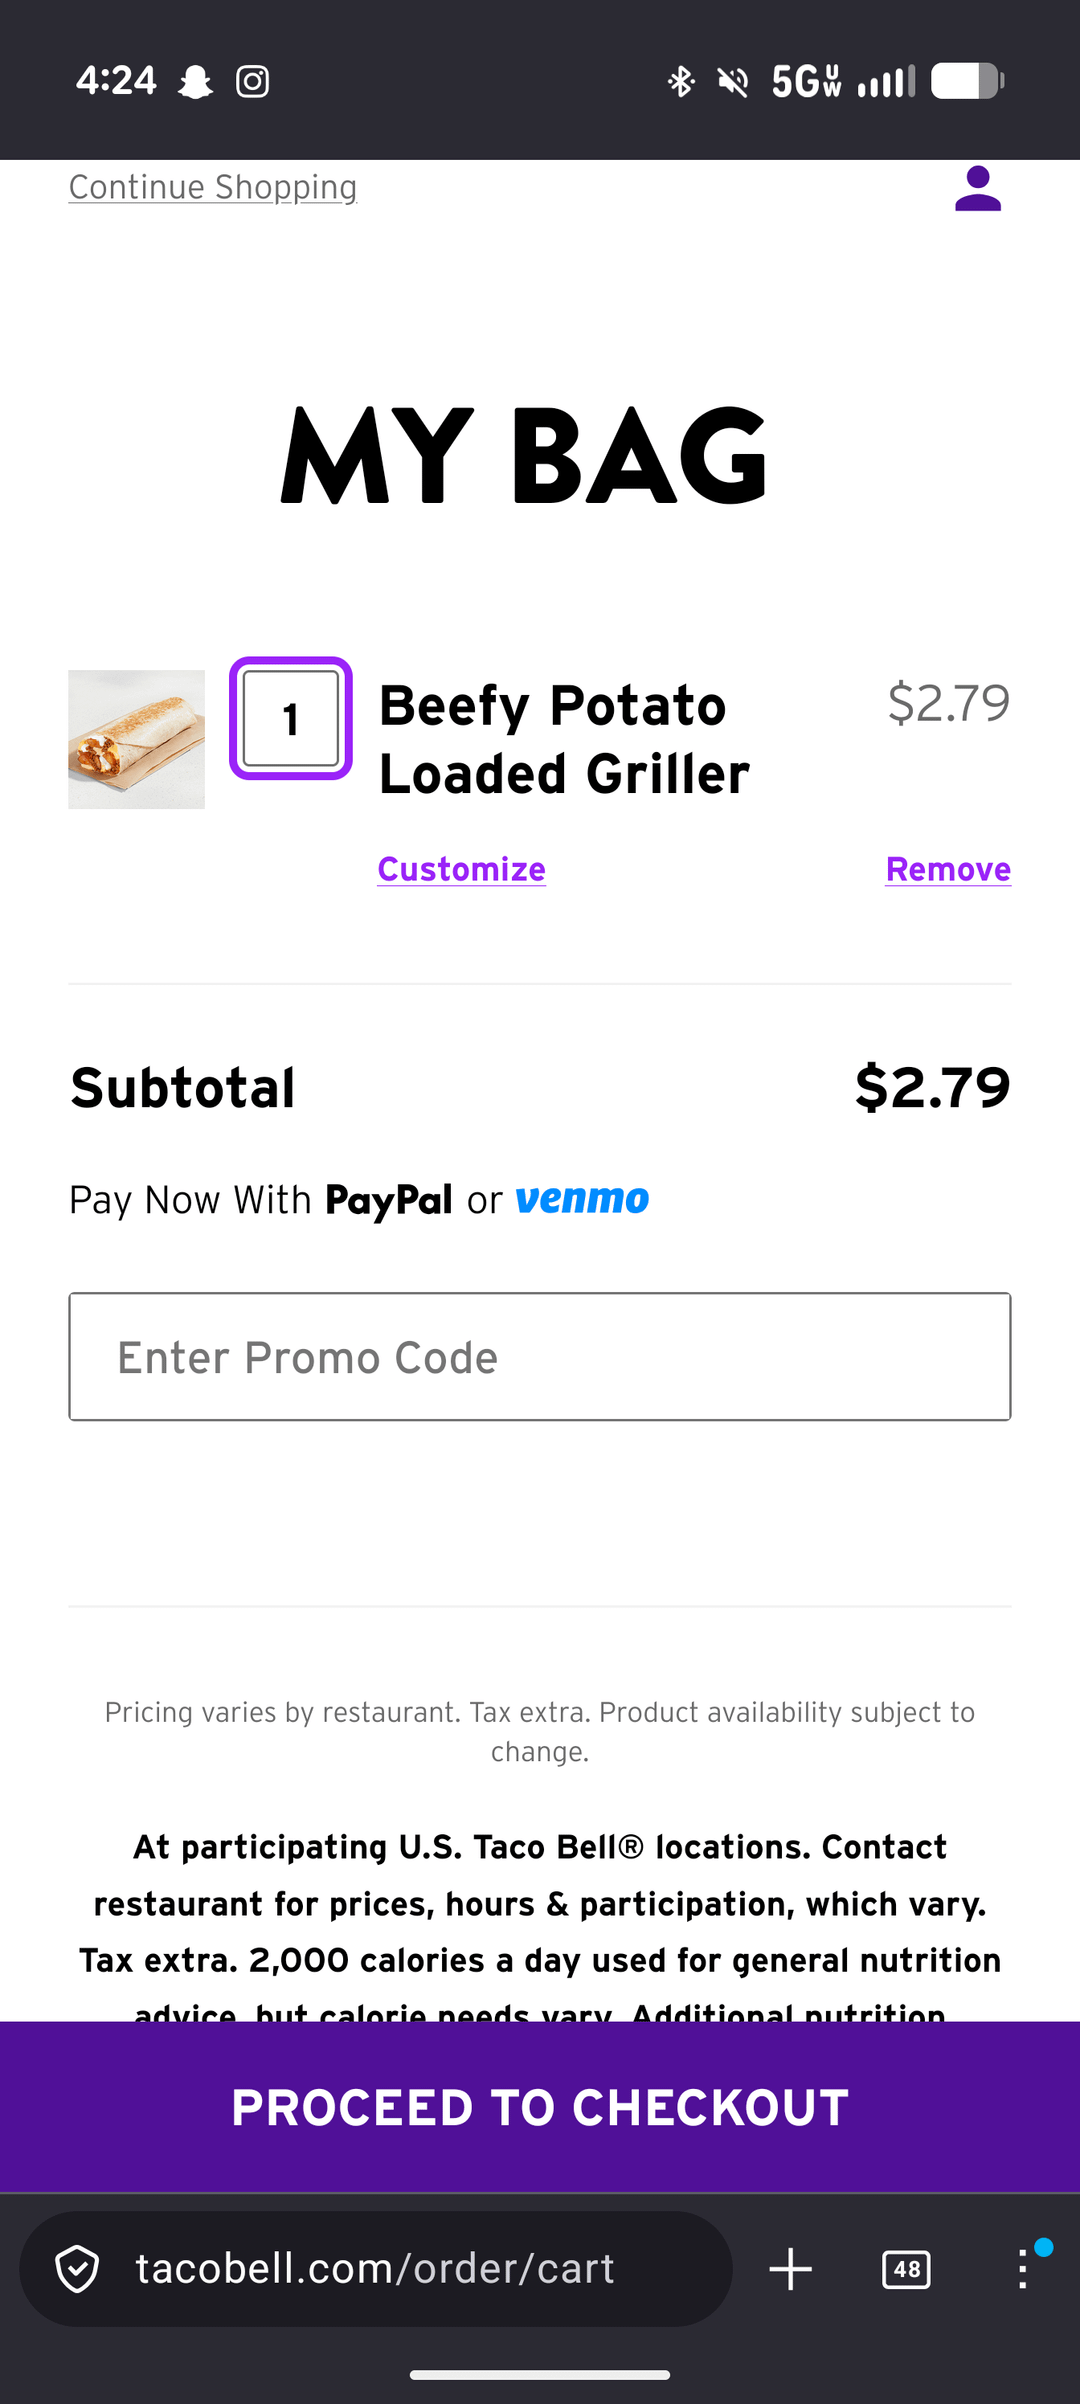Screen dimensions: 1080x2404
Task: Tap the browser new tab plus icon
Action: tap(790, 2269)
